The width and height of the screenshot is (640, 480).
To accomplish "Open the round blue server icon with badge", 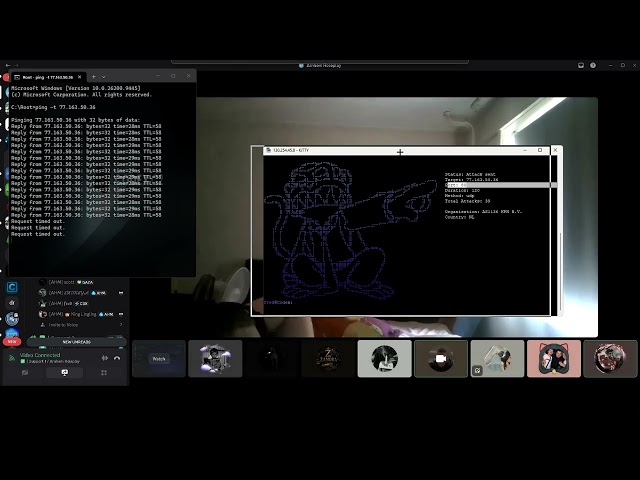I will click(x=12, y=319).
